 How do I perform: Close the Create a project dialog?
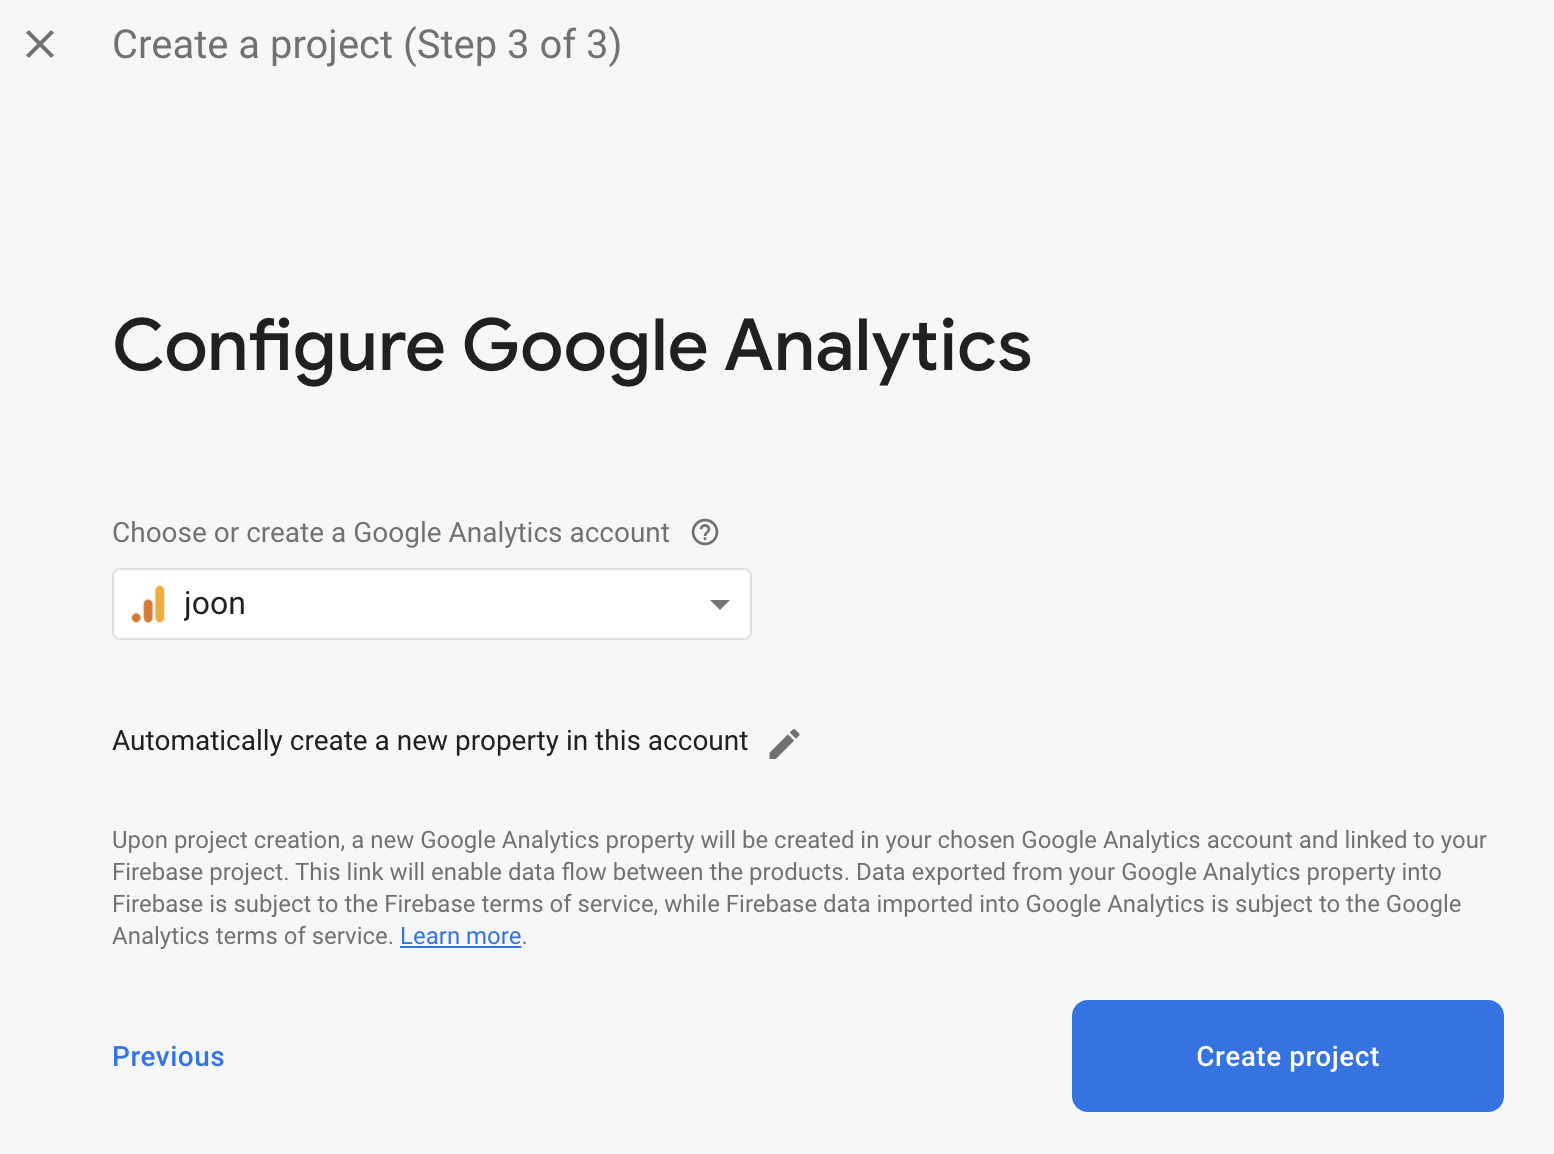pos(40,44)
